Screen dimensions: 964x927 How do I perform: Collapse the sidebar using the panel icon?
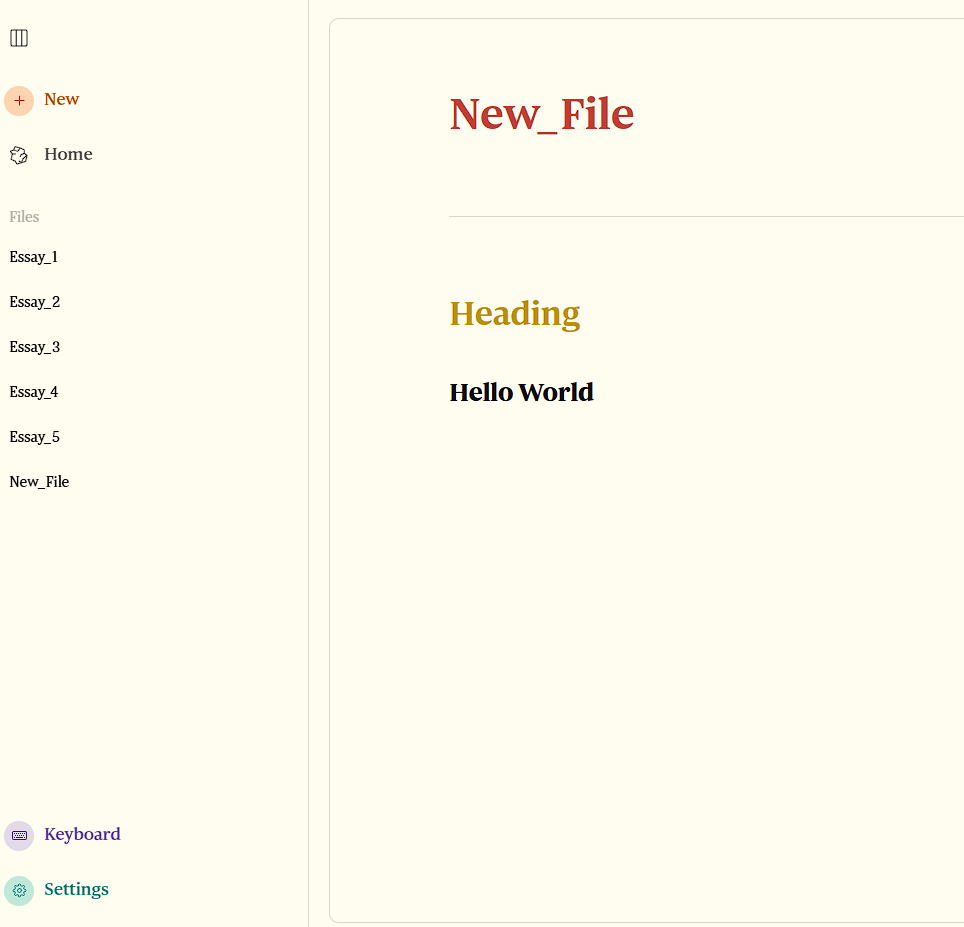click(19, 38)
